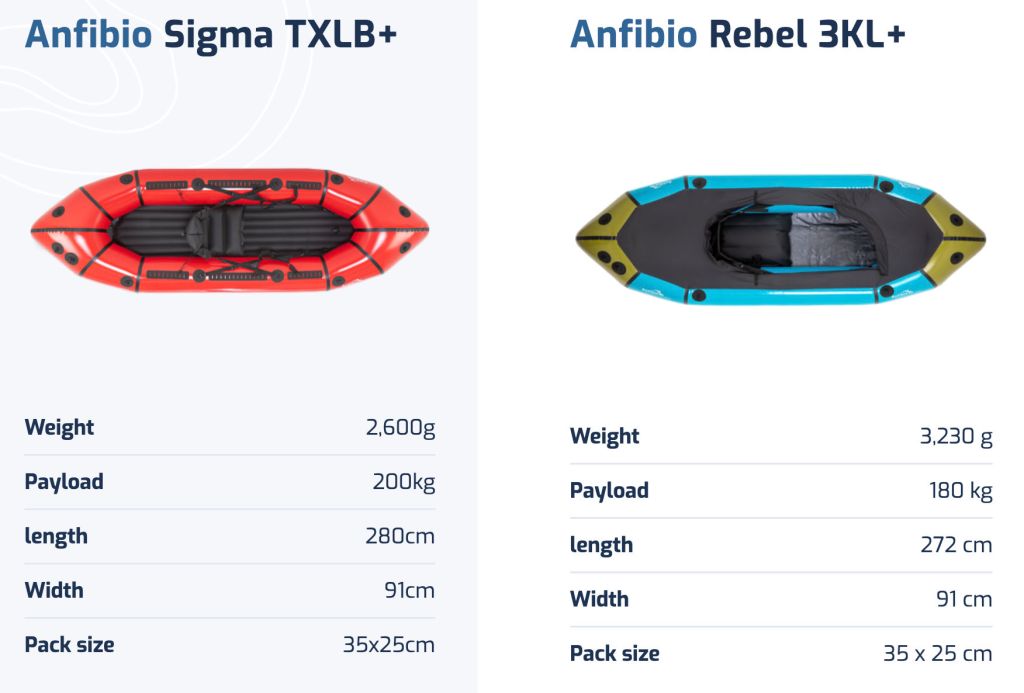
Task: Select the Rebel 3KL+ length label
Action: (x=601, y=545)
